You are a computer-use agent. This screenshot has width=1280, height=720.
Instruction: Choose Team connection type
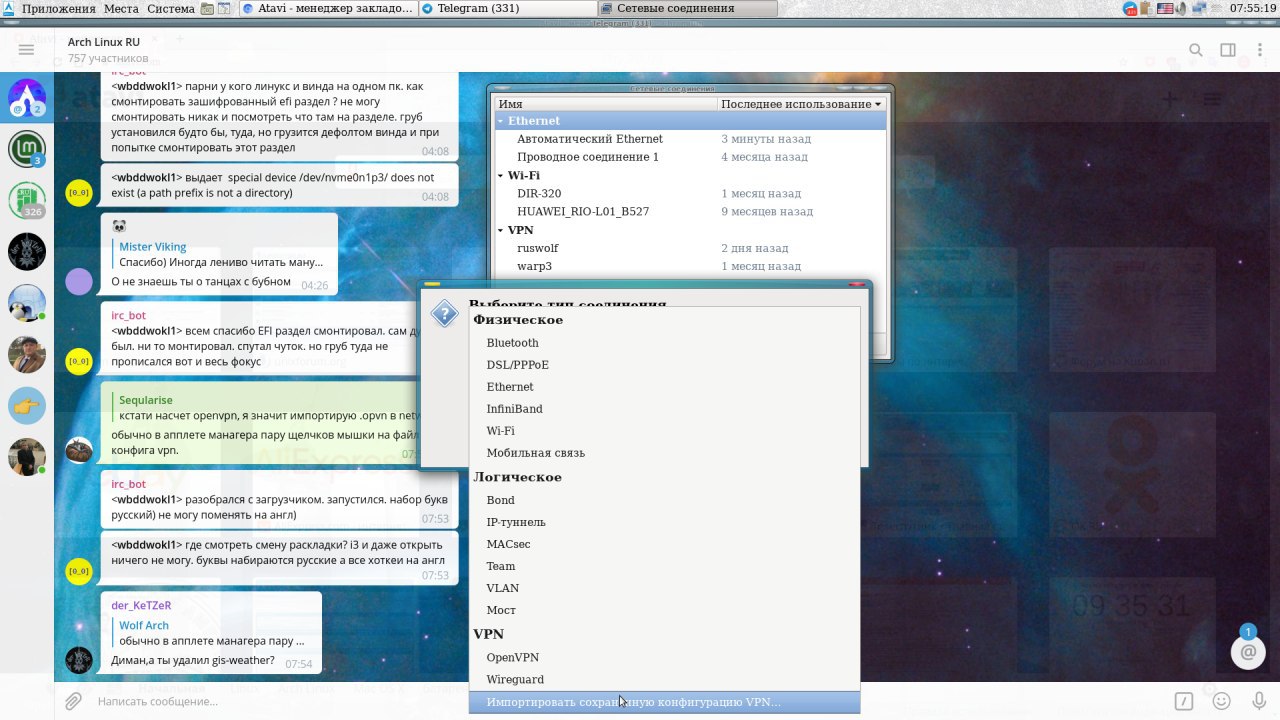pos(664,566)
